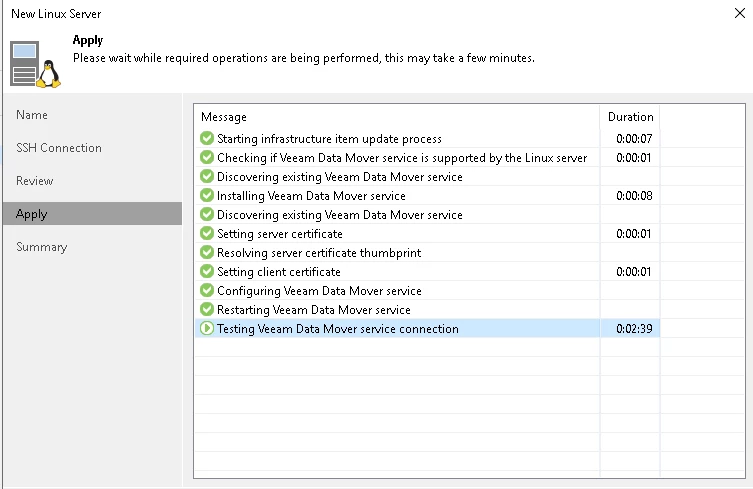Click the in-progress play icon for Testing connection
Screen dimensions: 753x489
click(x=207, y=329)
